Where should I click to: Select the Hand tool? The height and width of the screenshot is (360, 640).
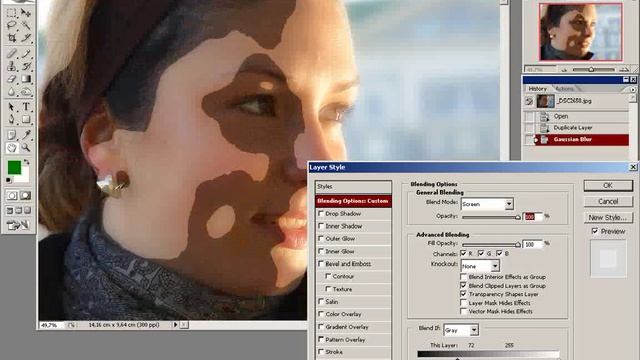click(x=12, y=147)
